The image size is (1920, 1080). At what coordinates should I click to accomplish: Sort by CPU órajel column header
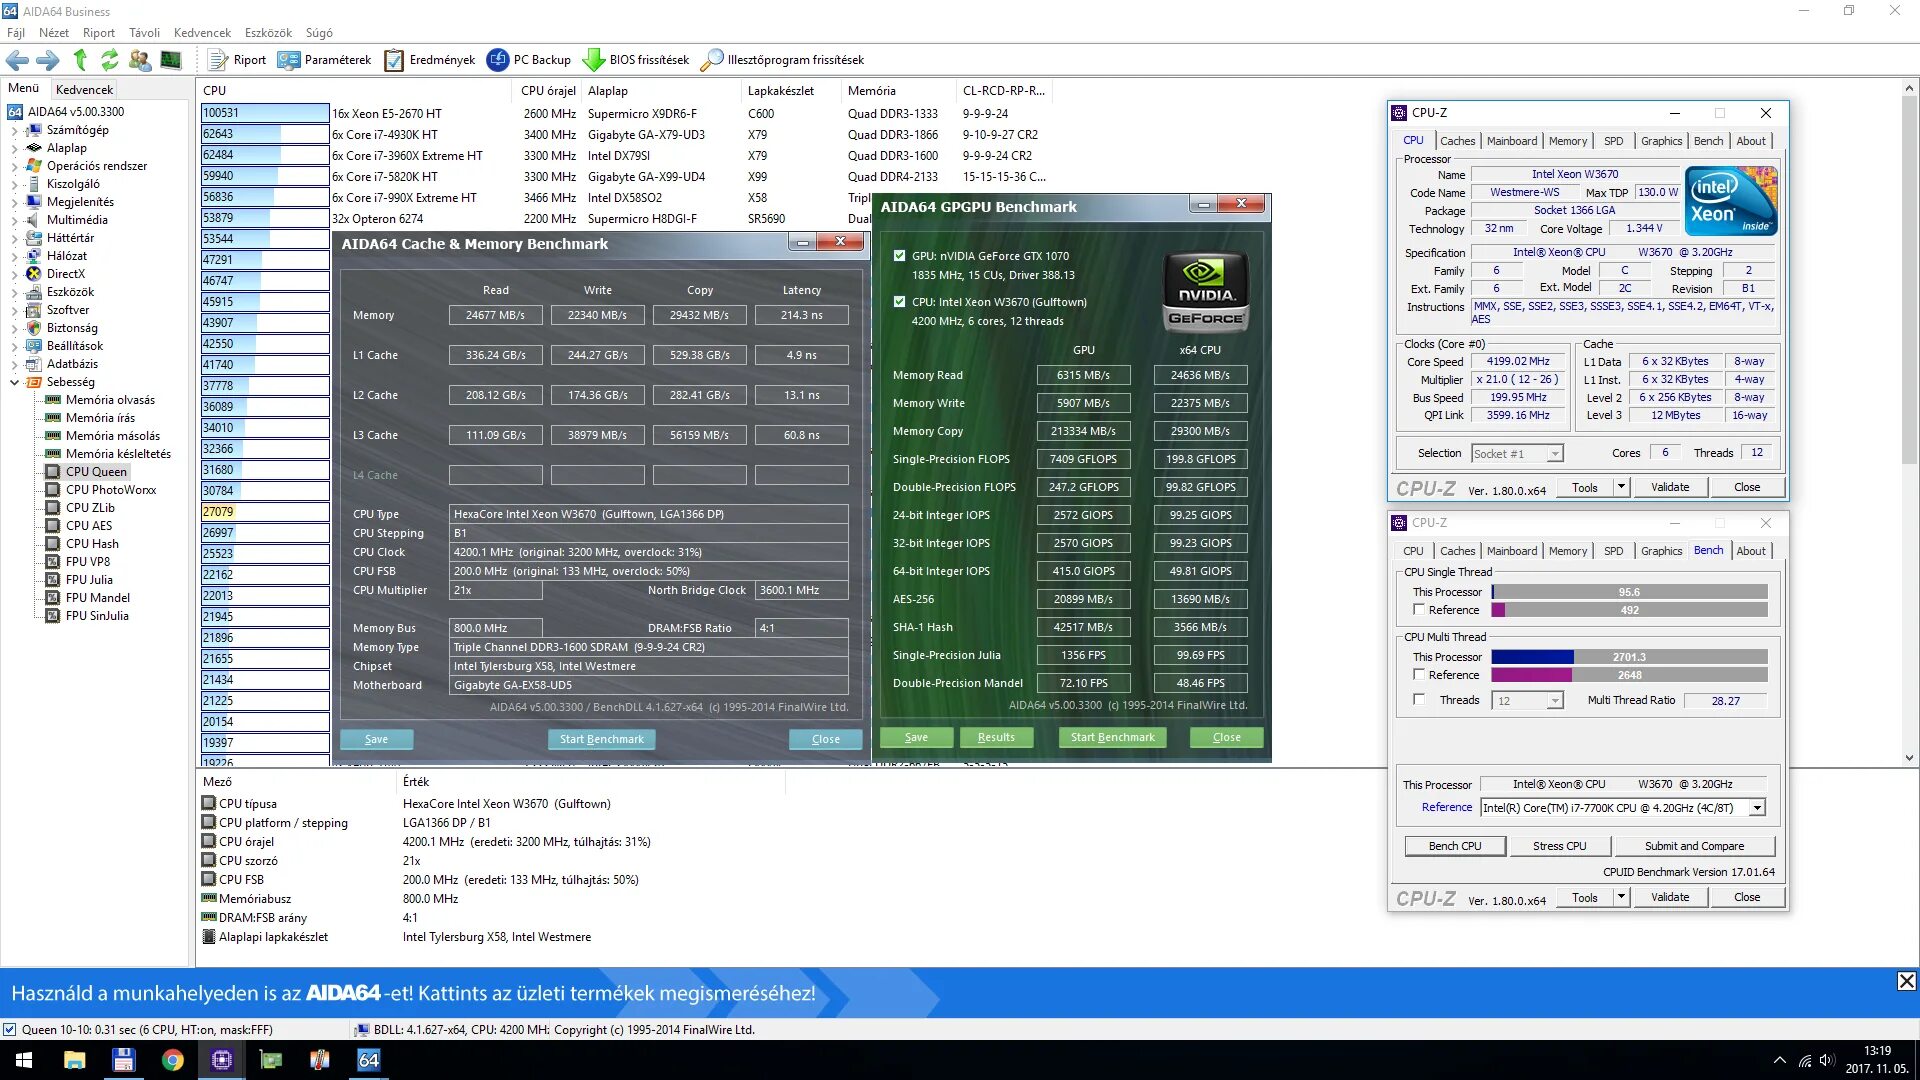(x=548, y=91)
